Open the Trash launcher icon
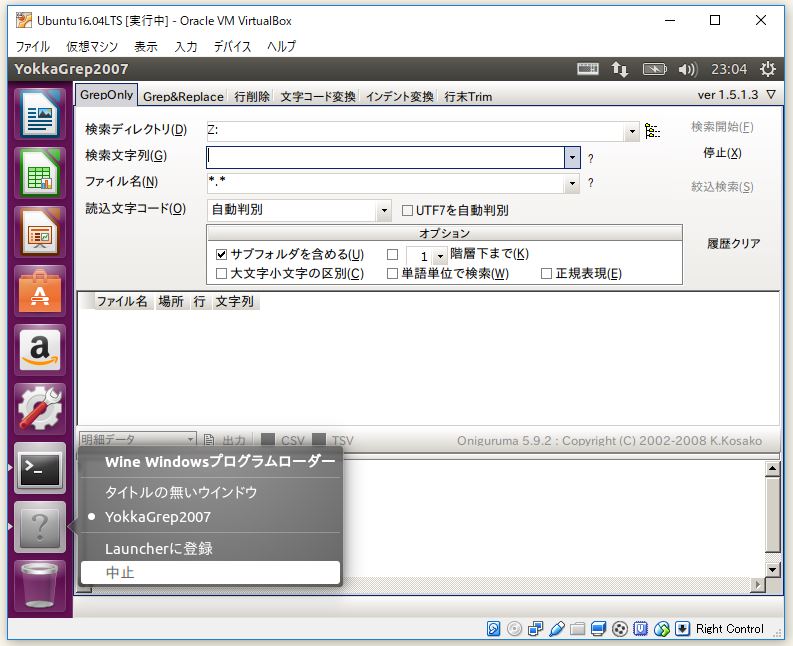Screen dimensions: 793x646 pos(40,585)
